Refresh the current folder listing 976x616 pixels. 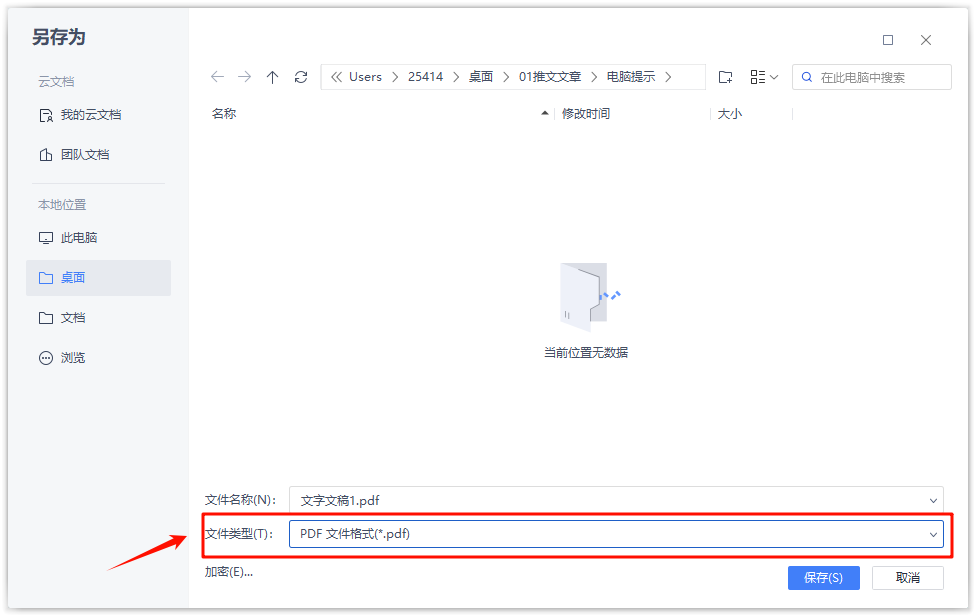tap(301, 77)
